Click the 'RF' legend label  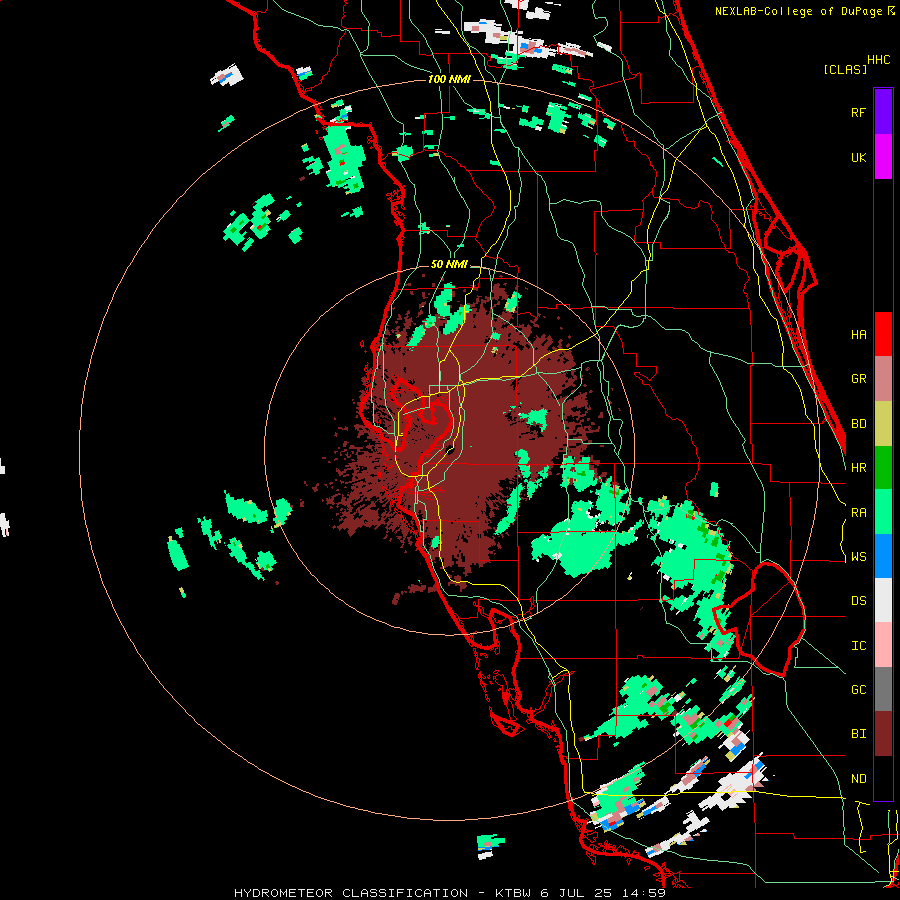point(859,112)
